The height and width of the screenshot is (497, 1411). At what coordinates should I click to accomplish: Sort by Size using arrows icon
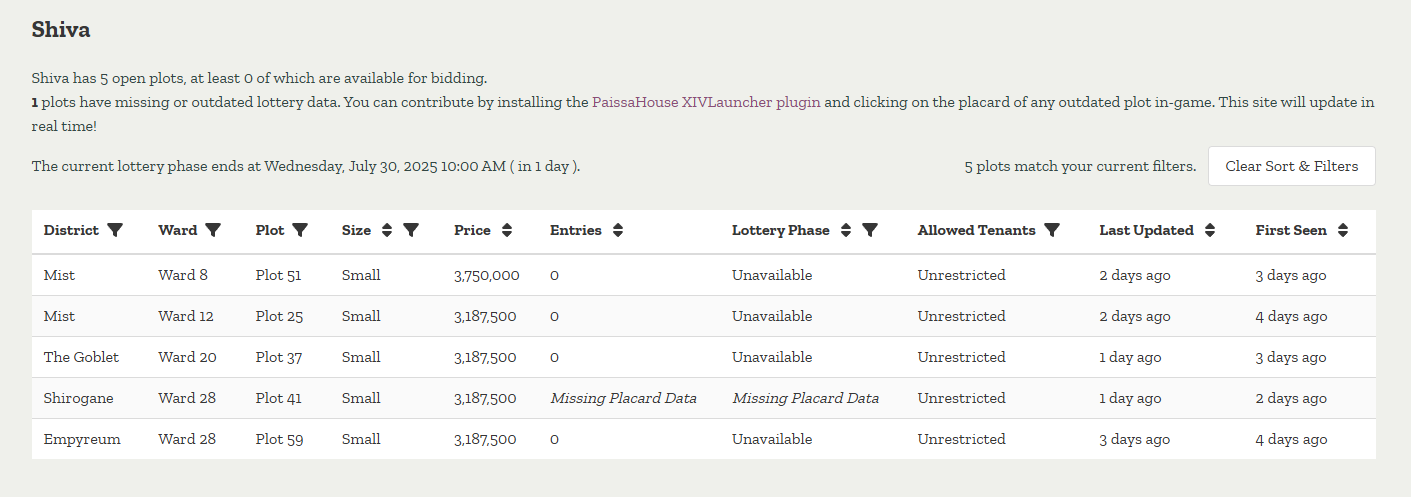(x=387, y=230)
